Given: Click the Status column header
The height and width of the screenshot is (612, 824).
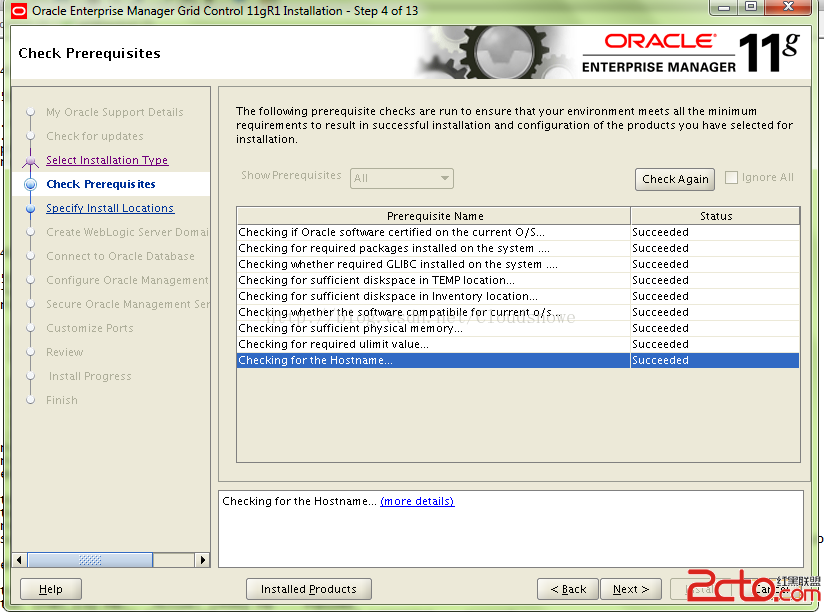Looking at the screenshot, I should pos(716,216).
